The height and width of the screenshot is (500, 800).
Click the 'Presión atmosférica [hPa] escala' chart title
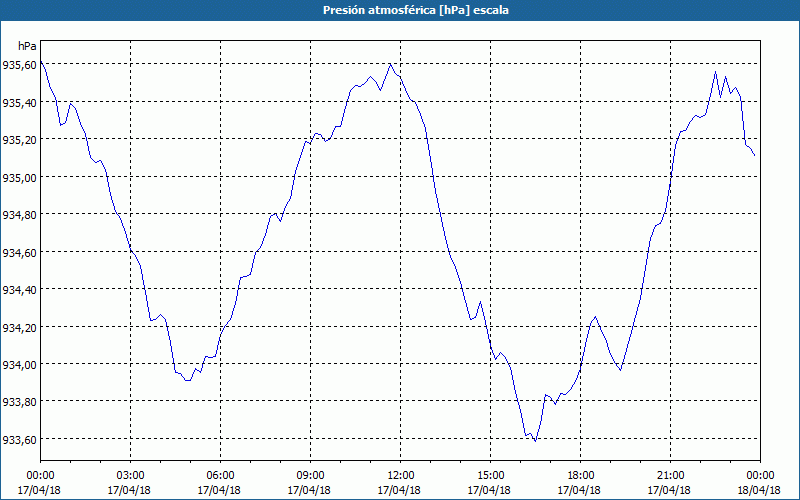point(416,10)
